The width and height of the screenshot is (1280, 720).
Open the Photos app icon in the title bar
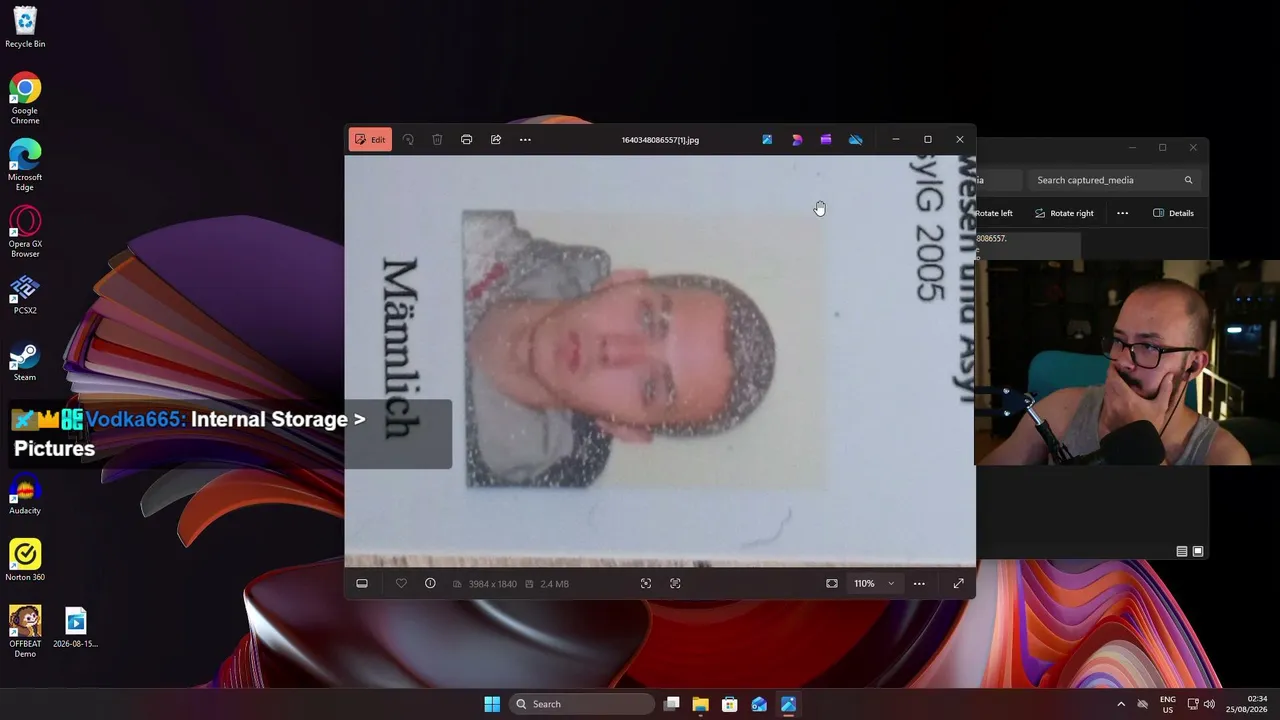click(x=767, y=140)
